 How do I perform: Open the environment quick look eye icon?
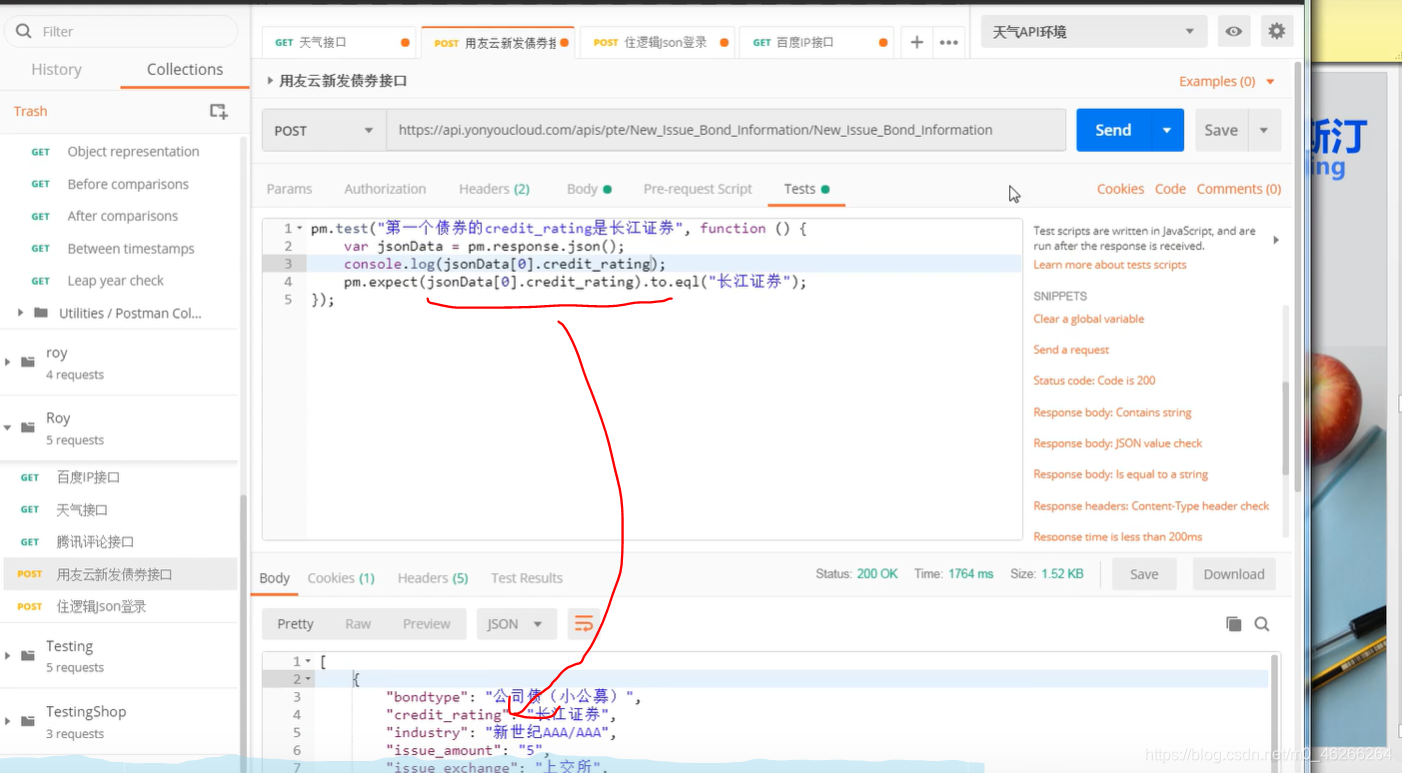(x=1234, y=31)
